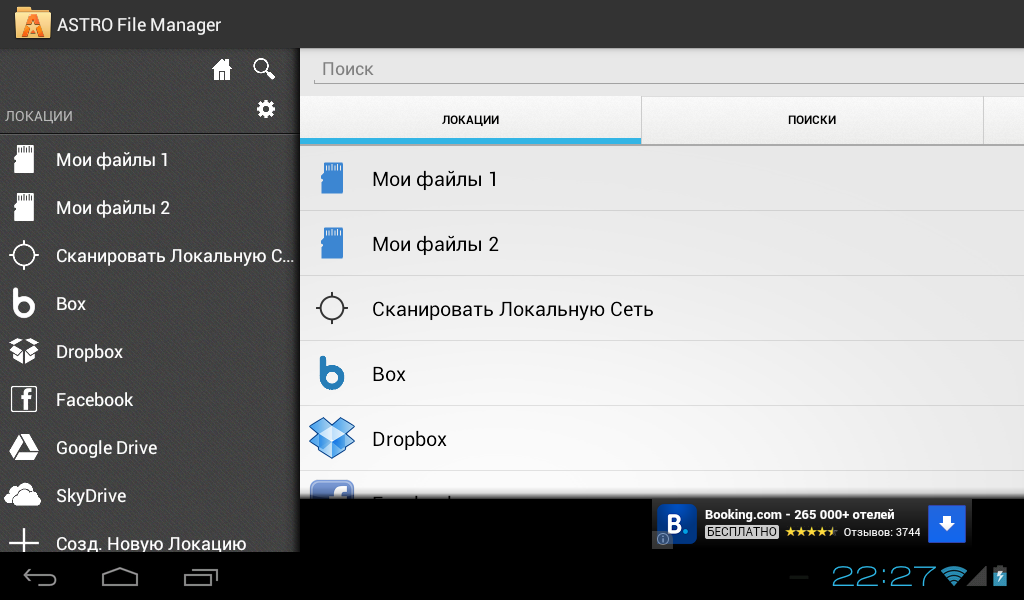Tap Box logo icon in sidebar
The height and width of the screenshot is (600, 1024).
click(24, 303)
